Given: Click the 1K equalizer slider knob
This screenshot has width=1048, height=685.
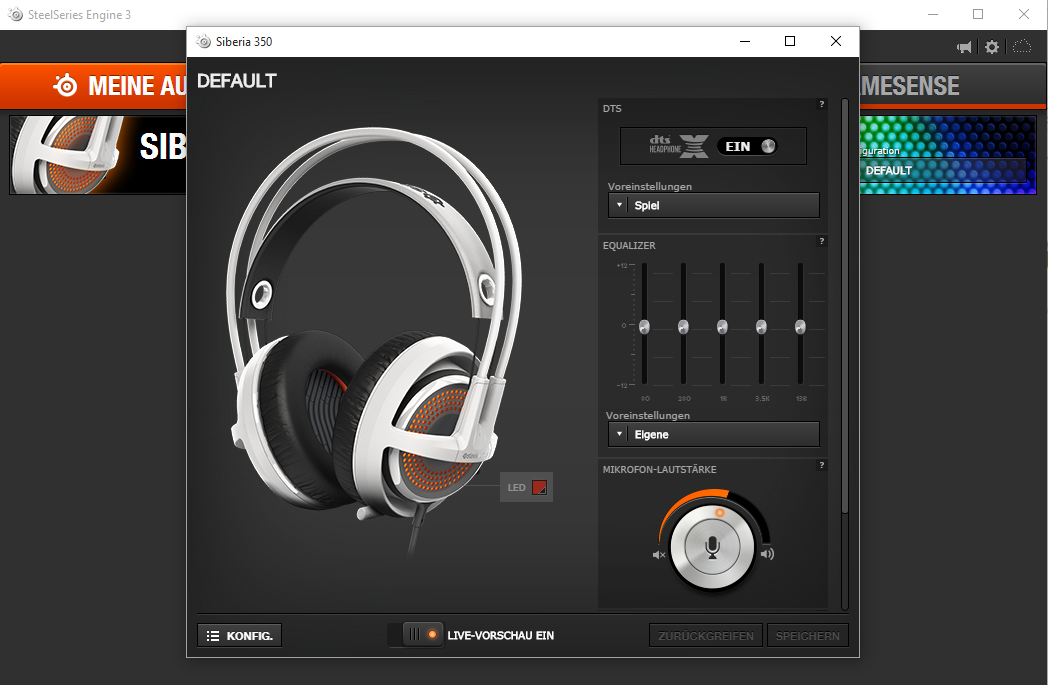Looking at the screenshot, I should tap(722, 327).
